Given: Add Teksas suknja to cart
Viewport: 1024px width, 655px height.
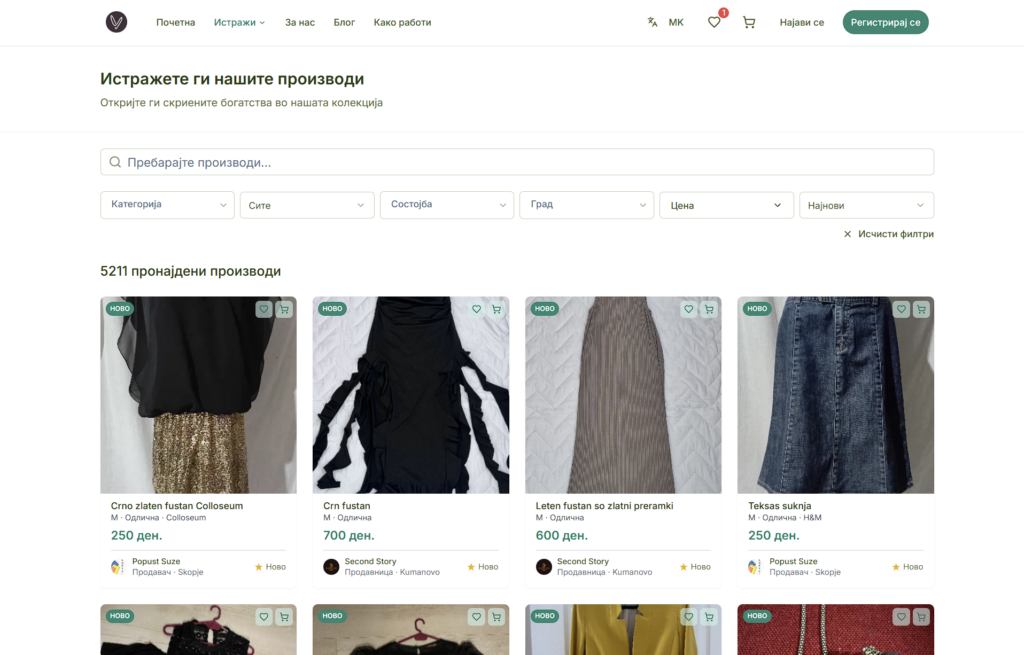Looking at the screenshot, I should (921, 310).
